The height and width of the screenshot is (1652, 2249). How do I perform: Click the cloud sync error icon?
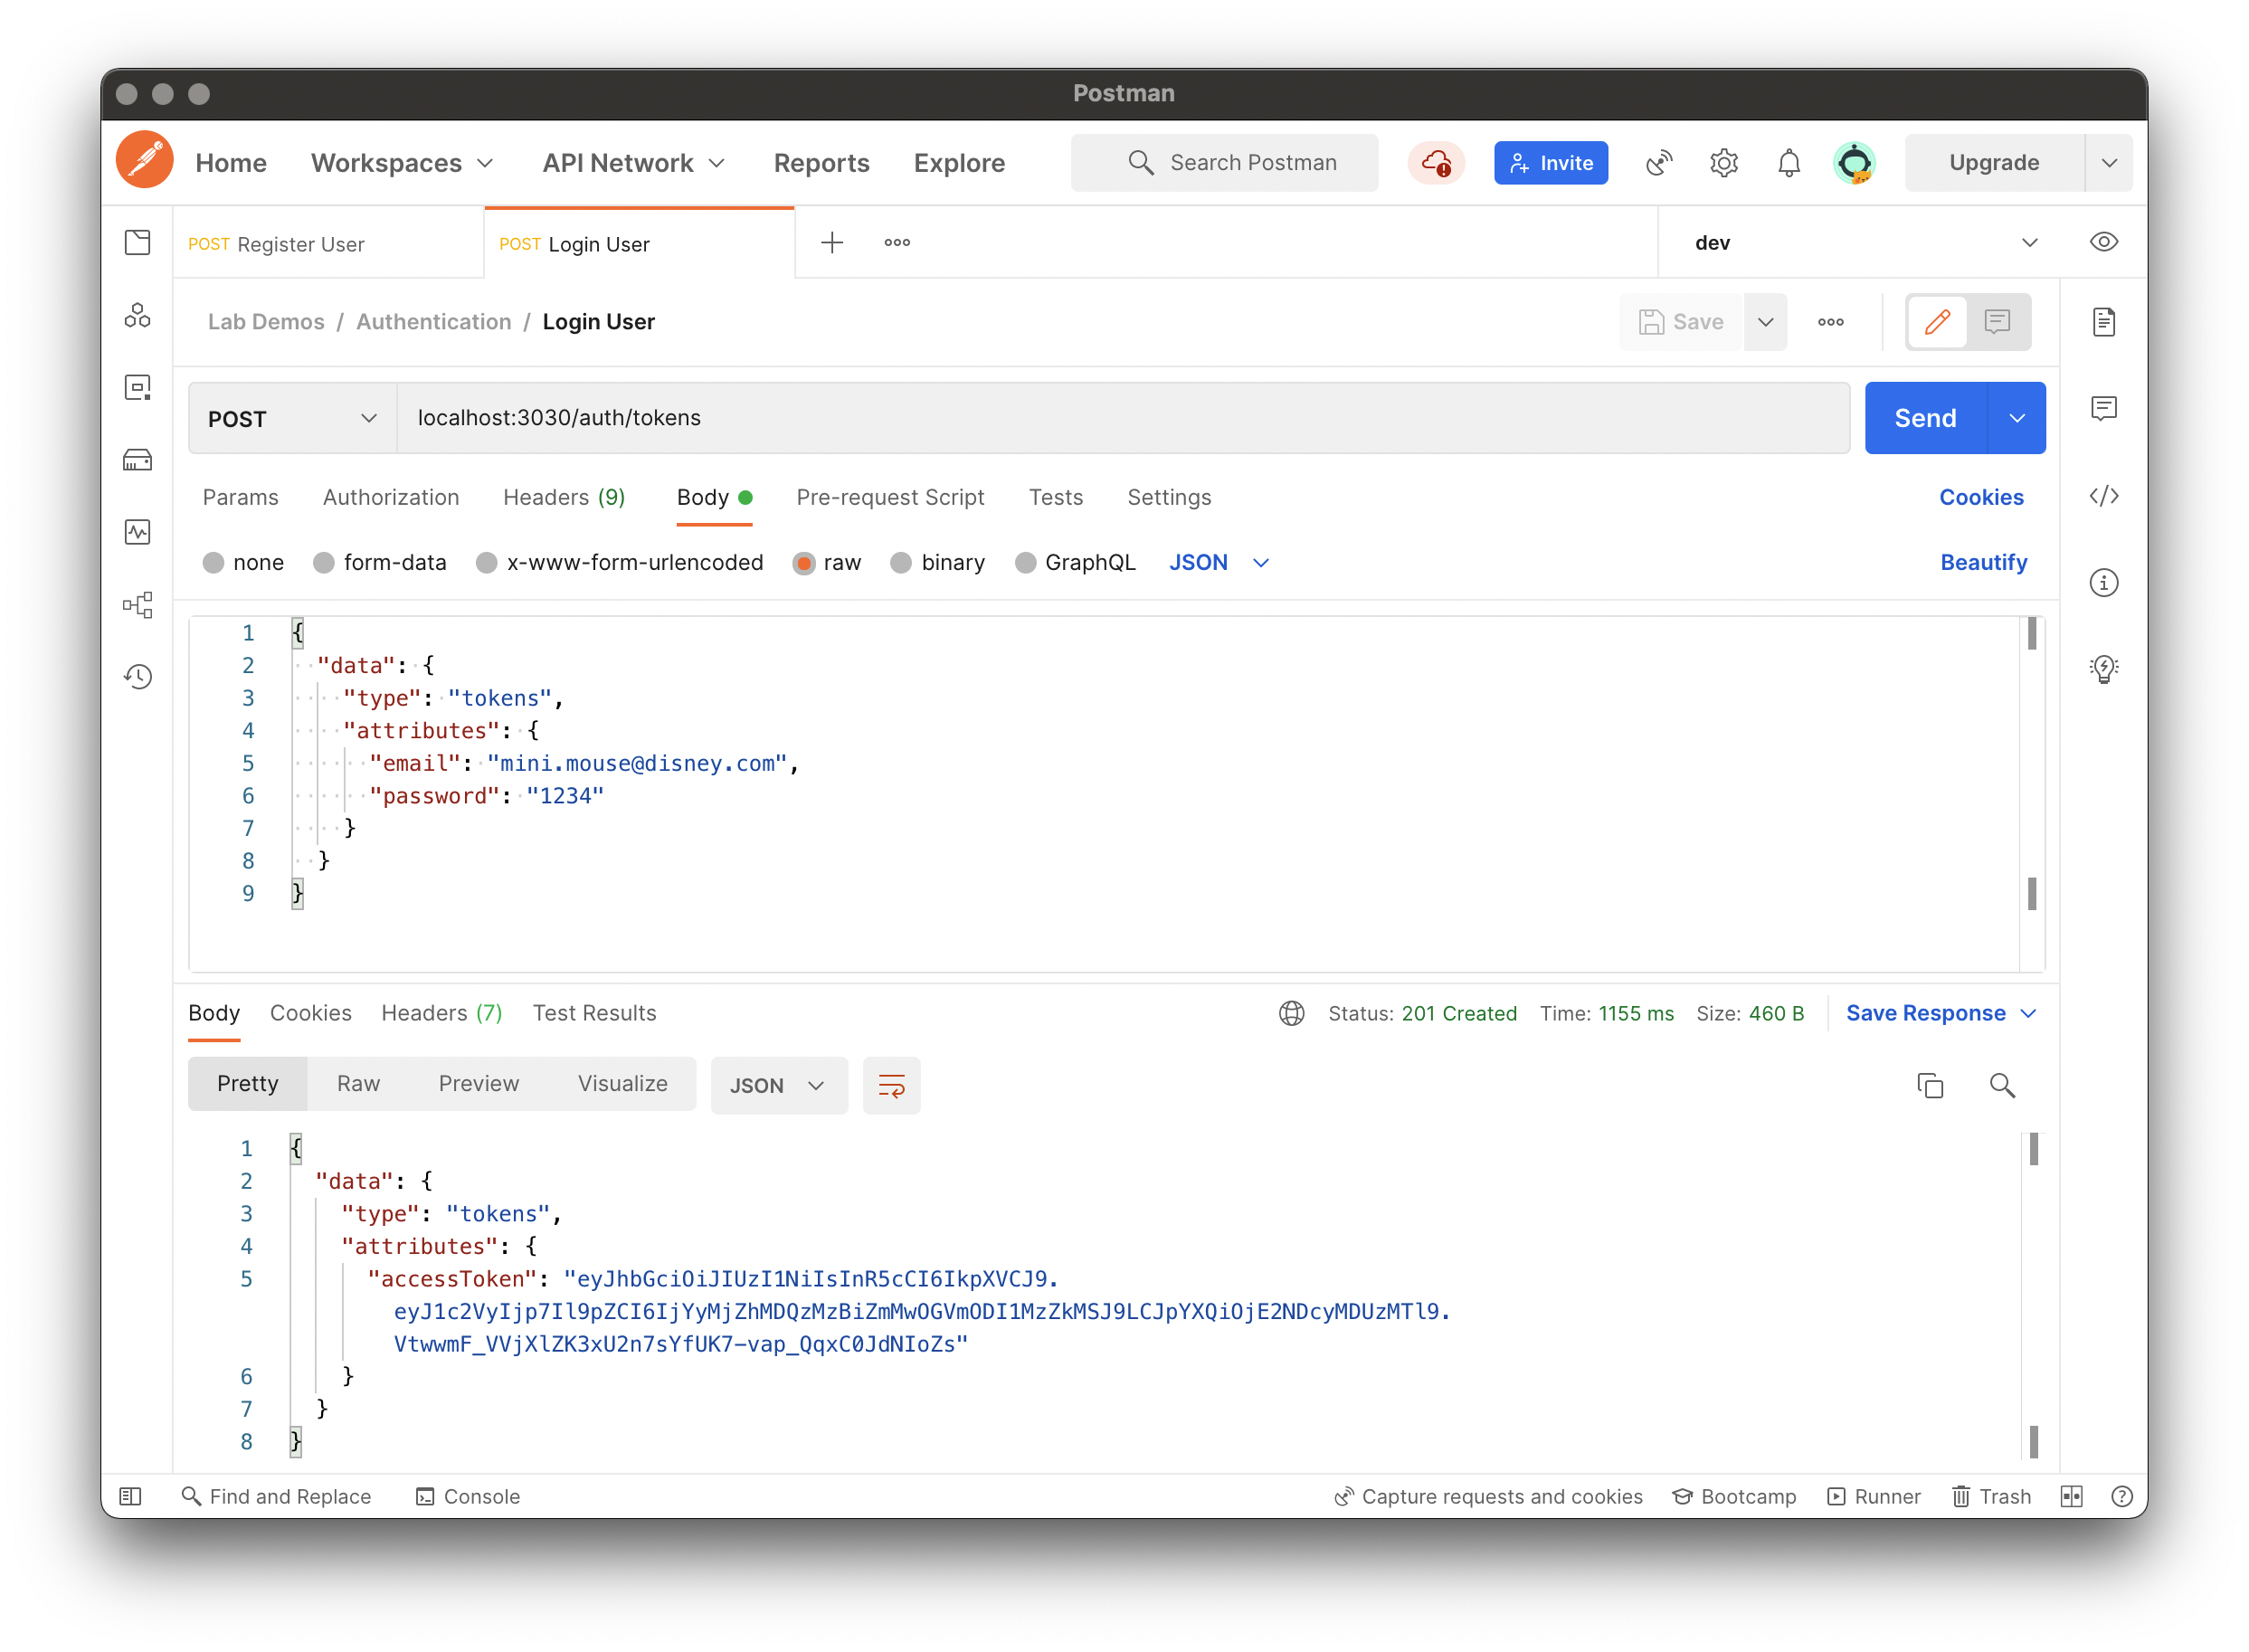[x=1437, y=162]
